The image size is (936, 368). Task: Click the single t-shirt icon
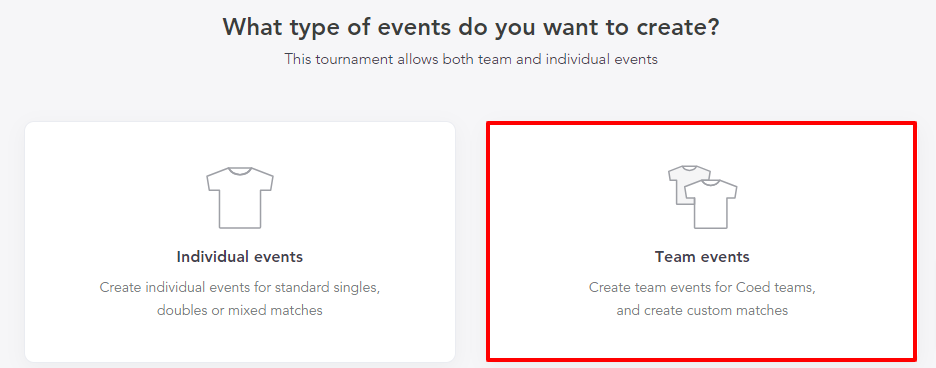[240, 198]
